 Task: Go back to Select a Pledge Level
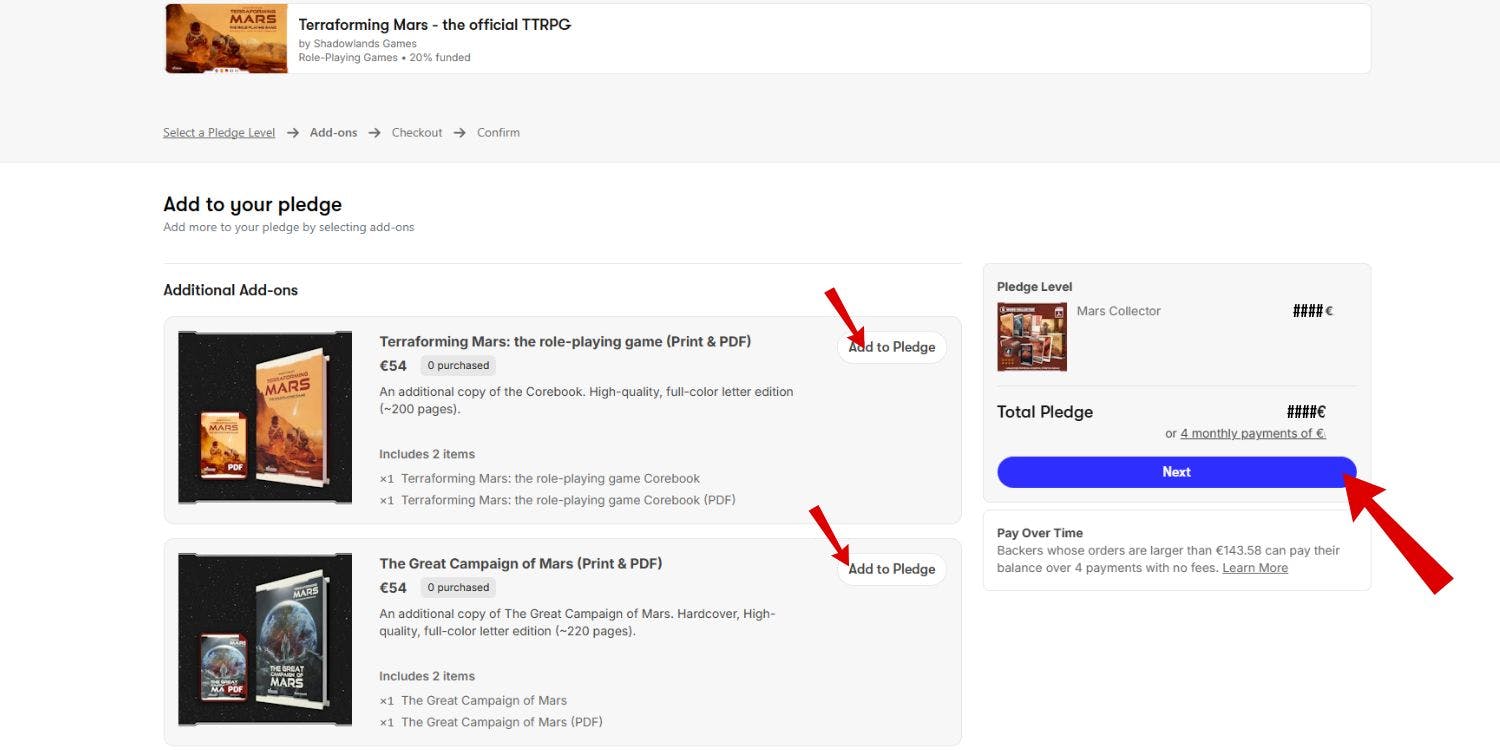(x=219, y=133)
